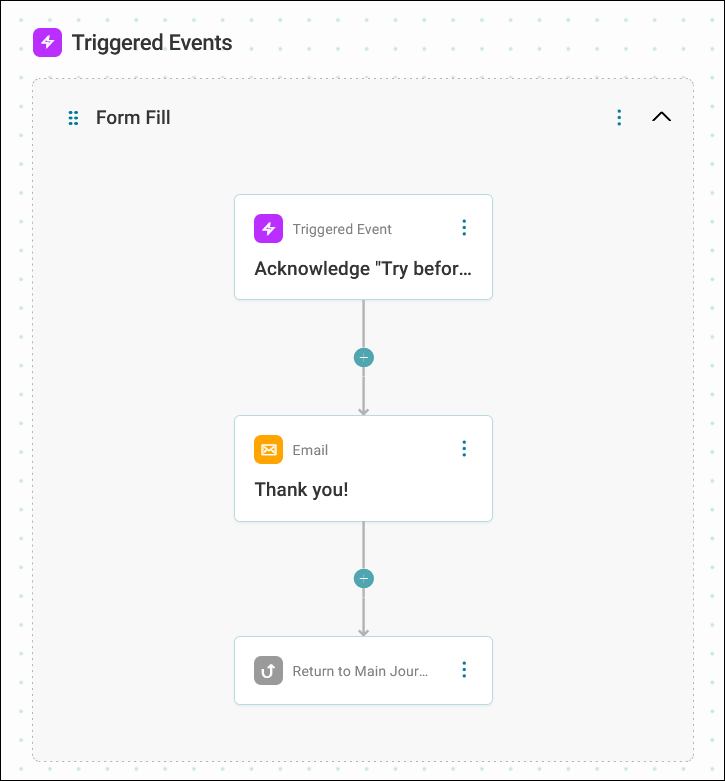Screen dimensions: 725x781
Task: Select the Form Fill section heading
Action: (133, 118)
